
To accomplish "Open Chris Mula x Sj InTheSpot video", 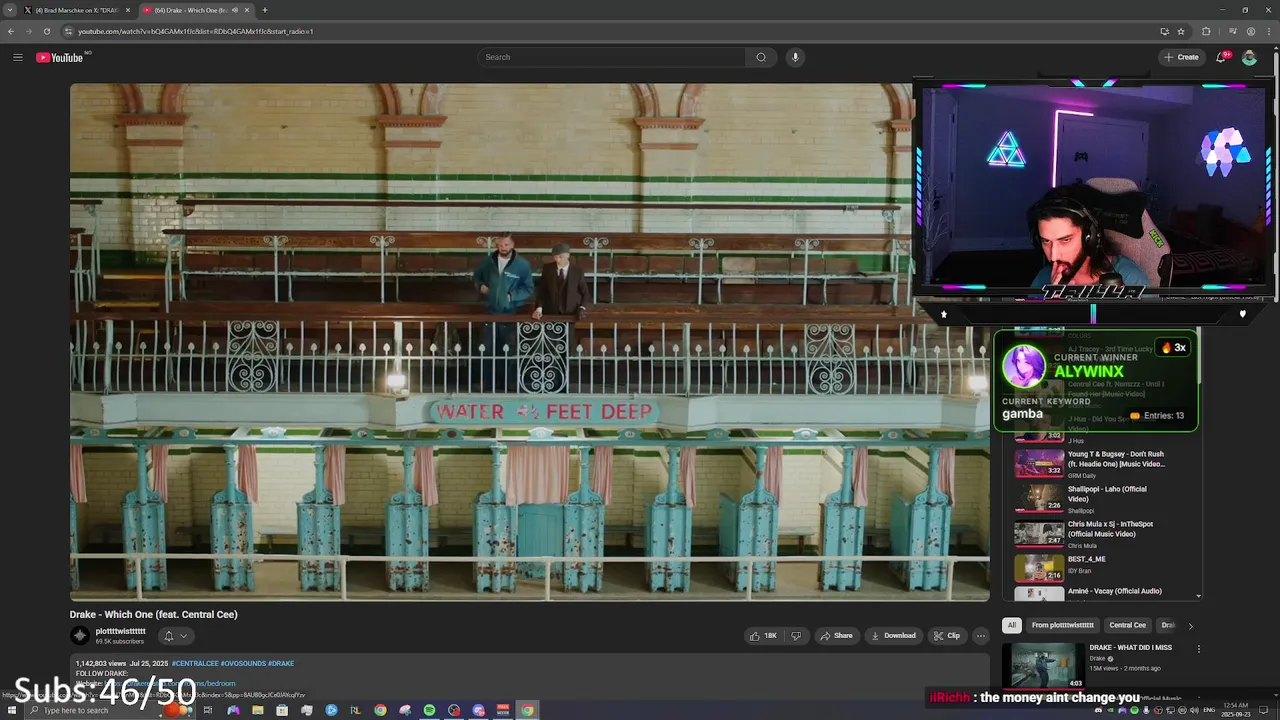I will (1105, 533).
